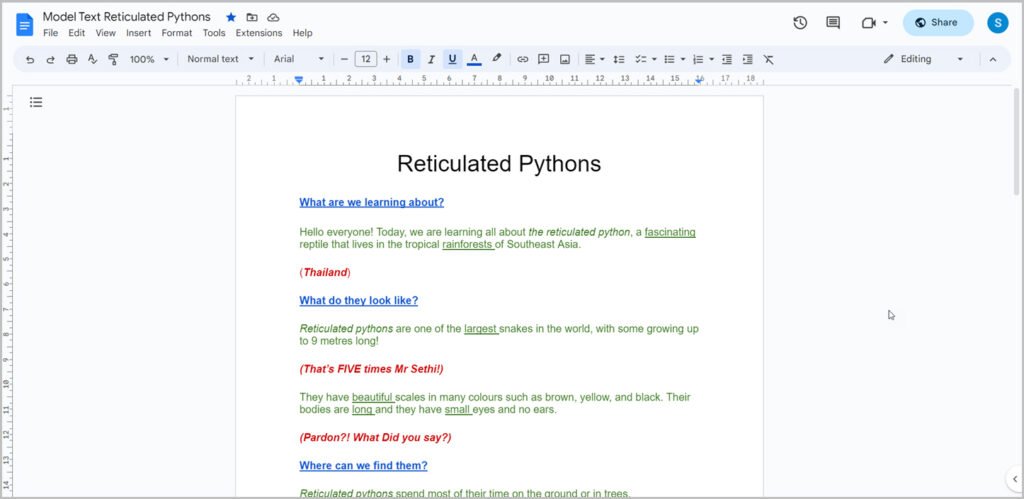Open the text alignment dropdown

[x=594, y=59]
